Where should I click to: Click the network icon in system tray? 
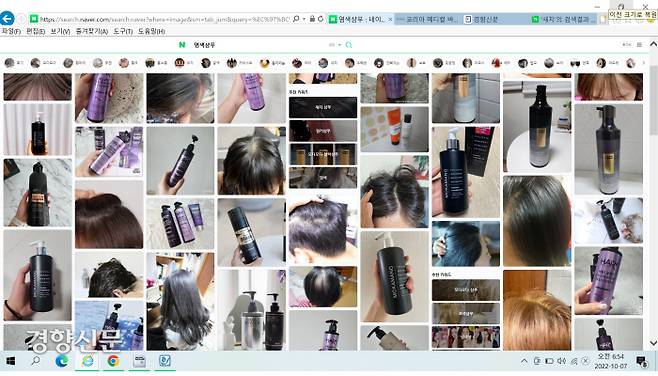pos(574,361)
